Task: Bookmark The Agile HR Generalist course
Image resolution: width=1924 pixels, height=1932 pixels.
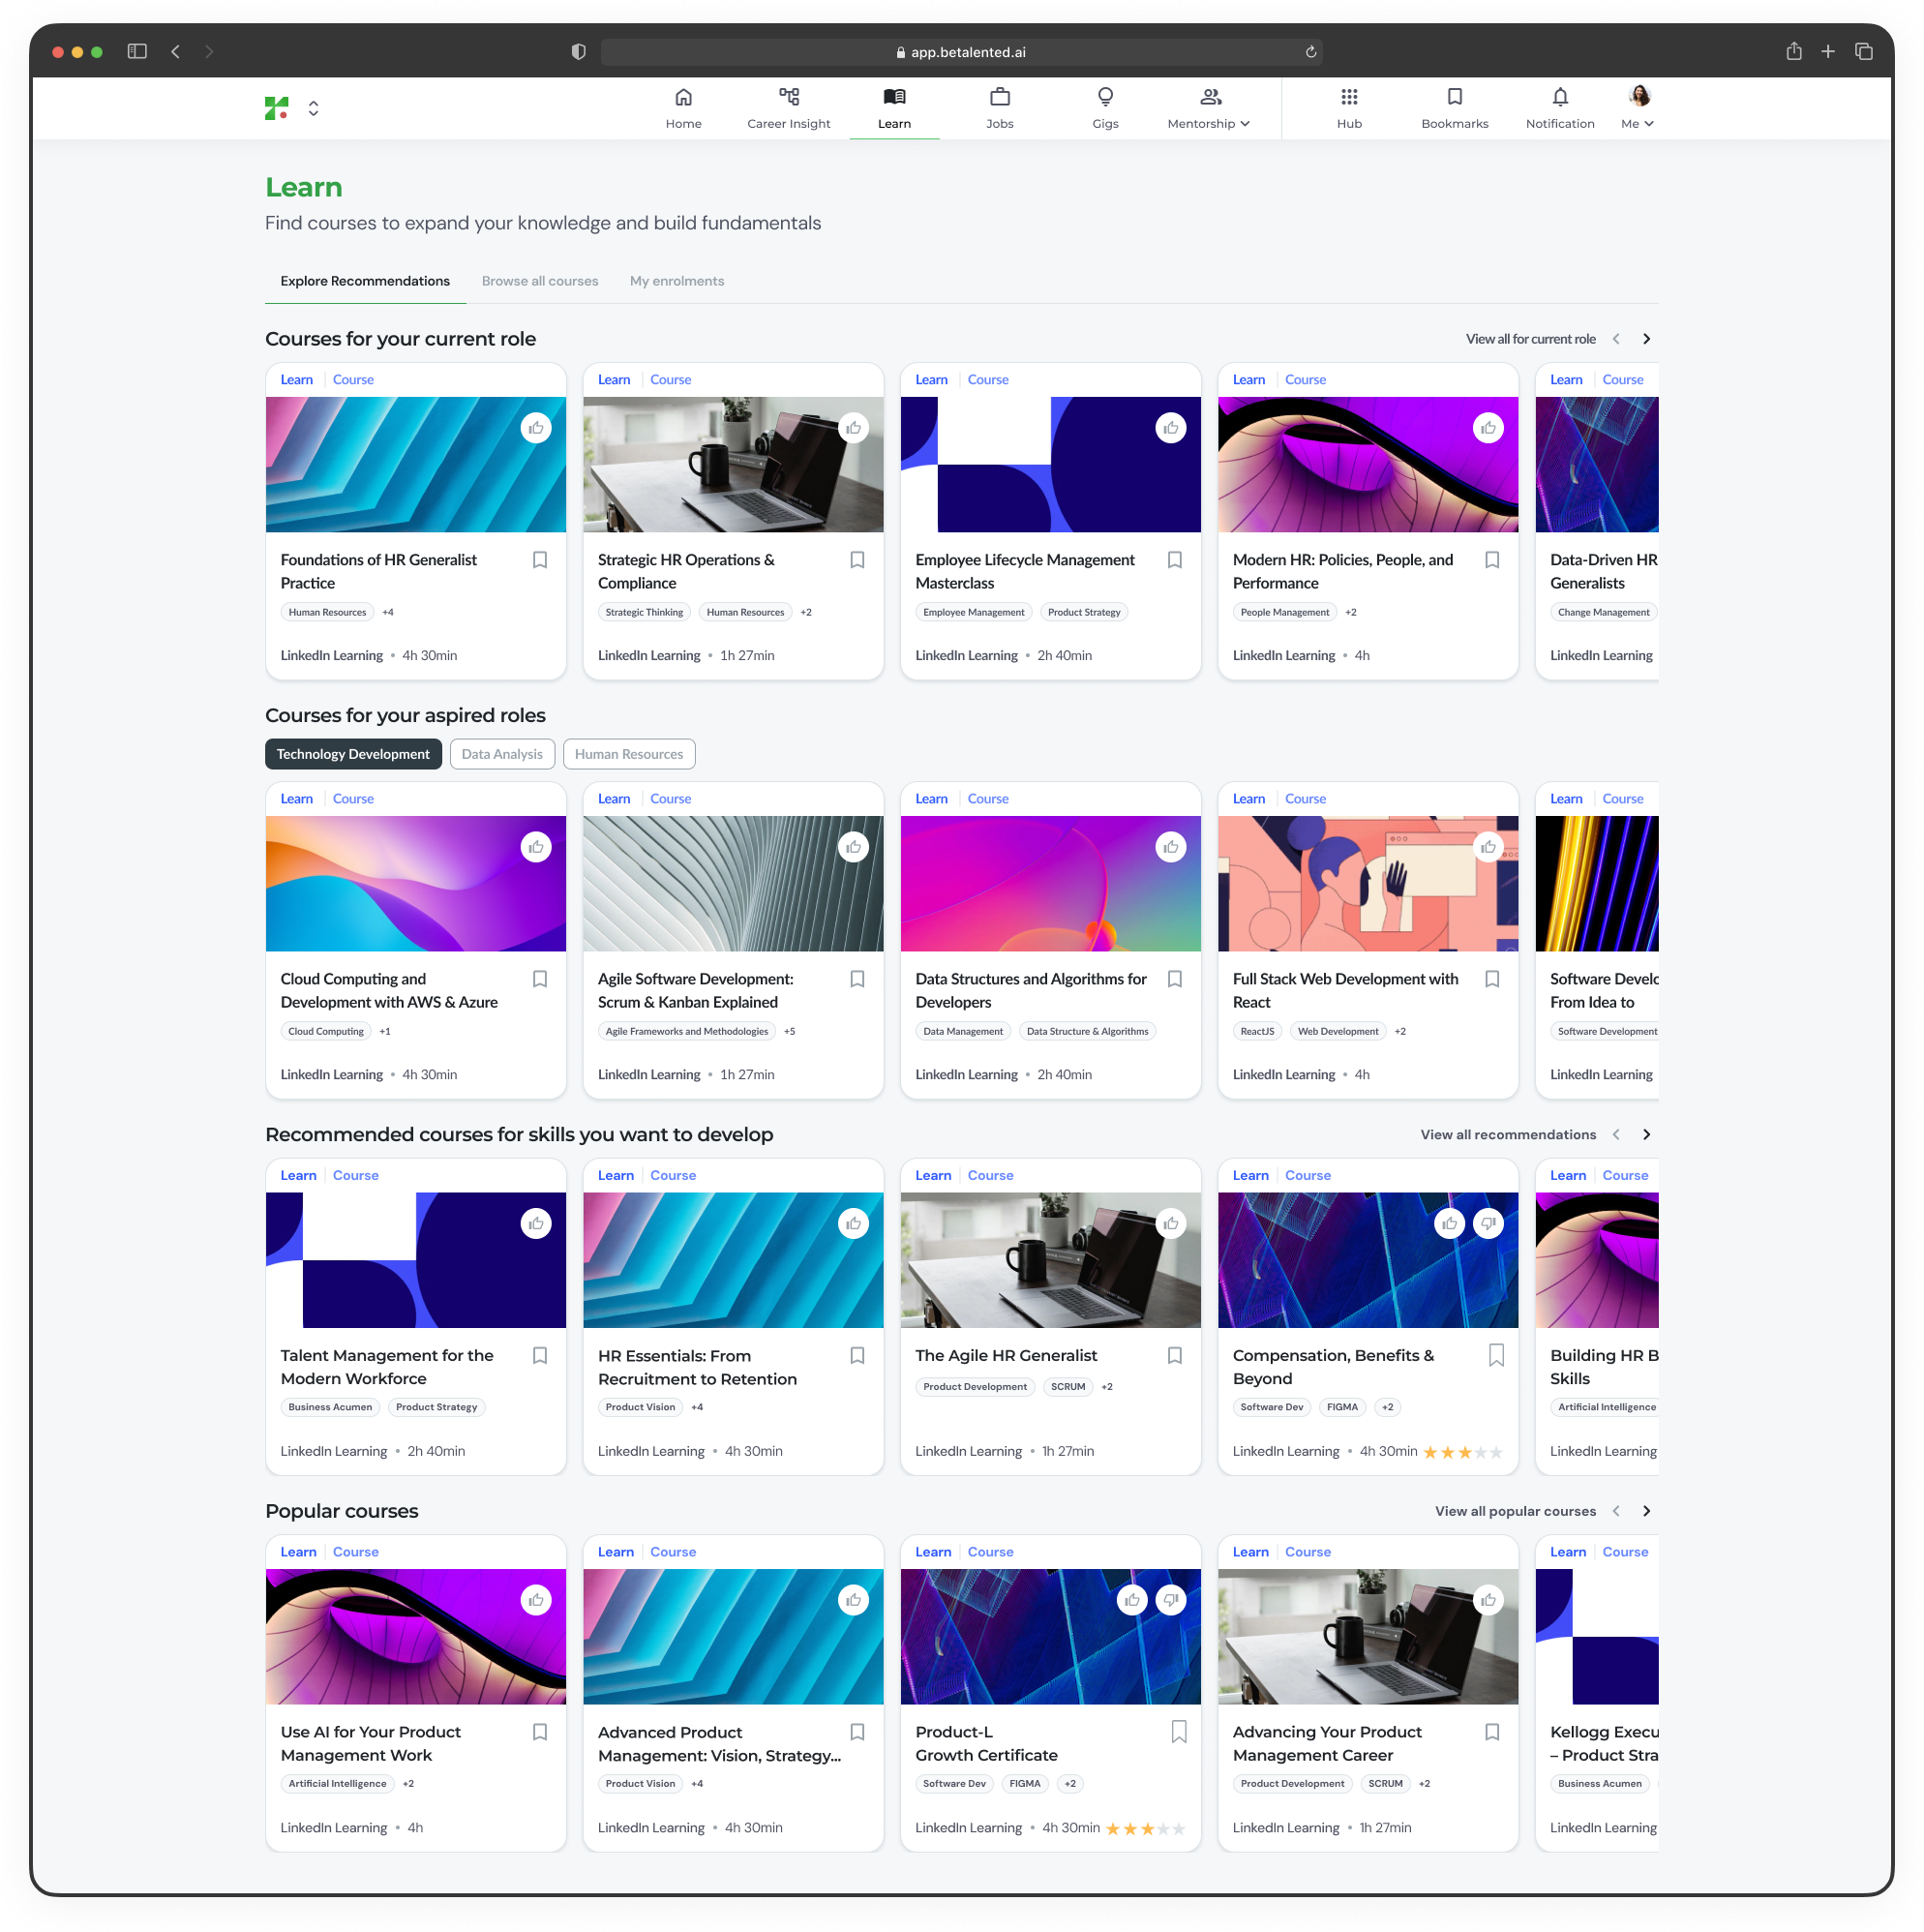Action: pos(1174,1355)
